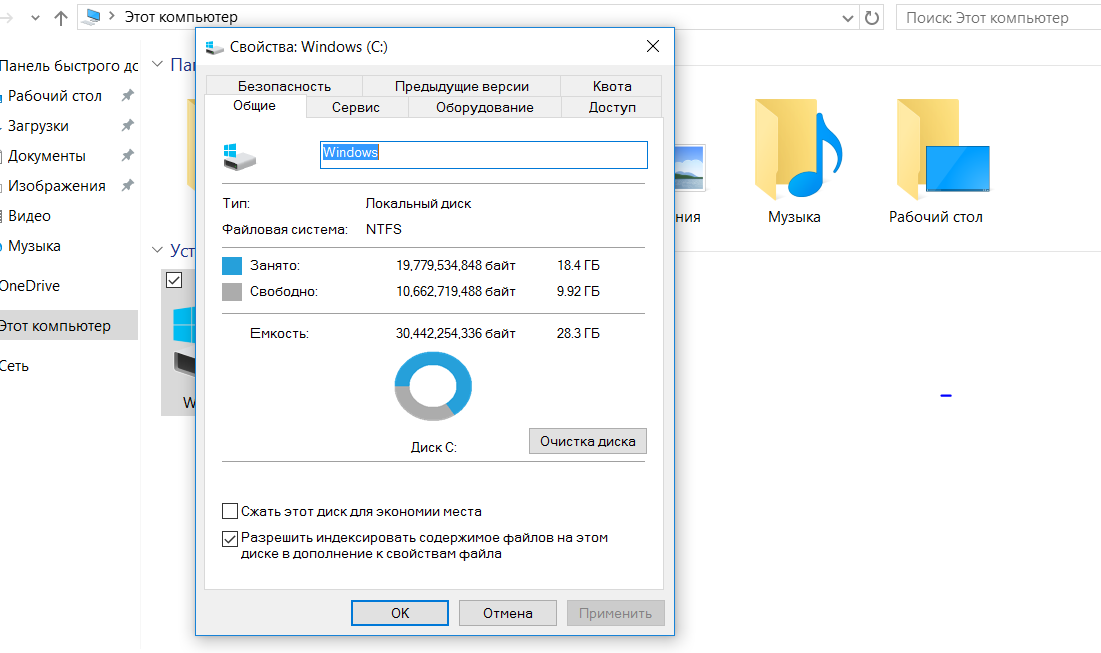Click the 28.3 ГБ capacity size
This screenshot has height=653, width=1101.
(579, 334)
